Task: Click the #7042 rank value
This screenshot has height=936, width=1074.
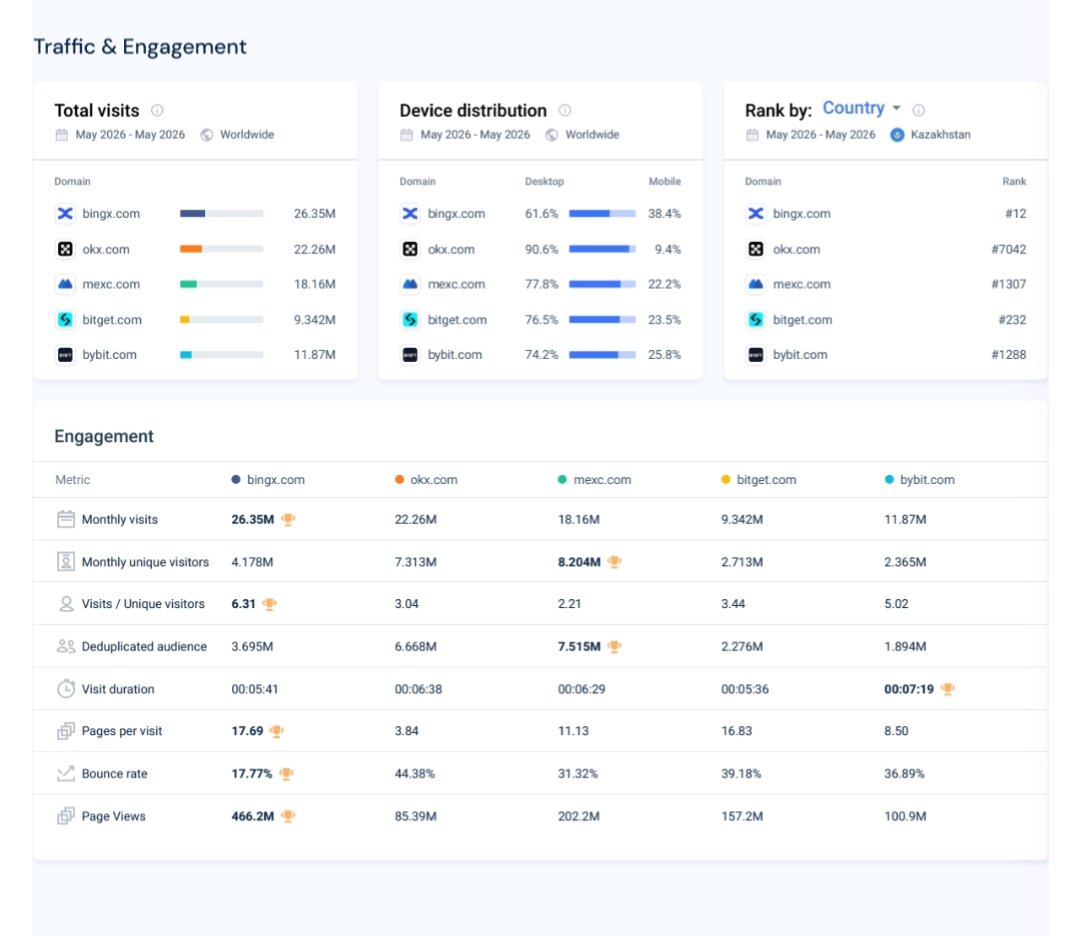Action: (1009, 249)
